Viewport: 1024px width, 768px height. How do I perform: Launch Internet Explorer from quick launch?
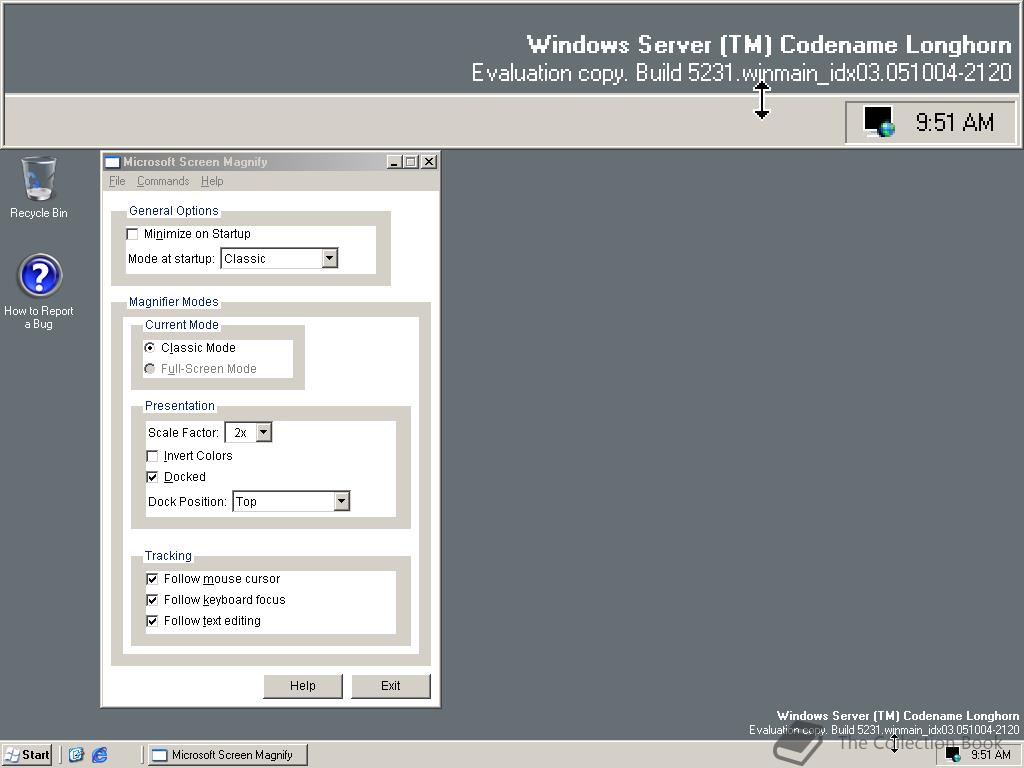(99, 755)
